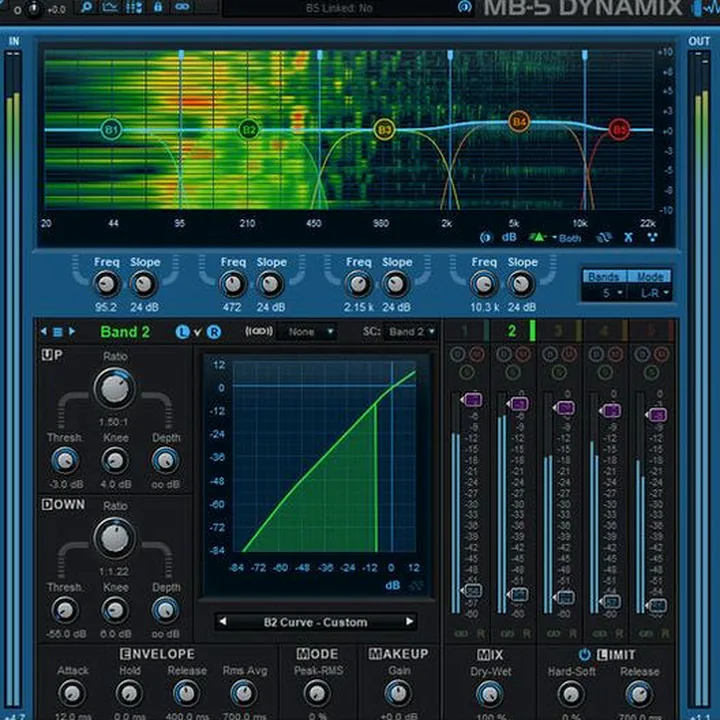Viewport: 720px width, 720px height.
Task: Click the green round button under band 2
Action: (x=512, y=371)
